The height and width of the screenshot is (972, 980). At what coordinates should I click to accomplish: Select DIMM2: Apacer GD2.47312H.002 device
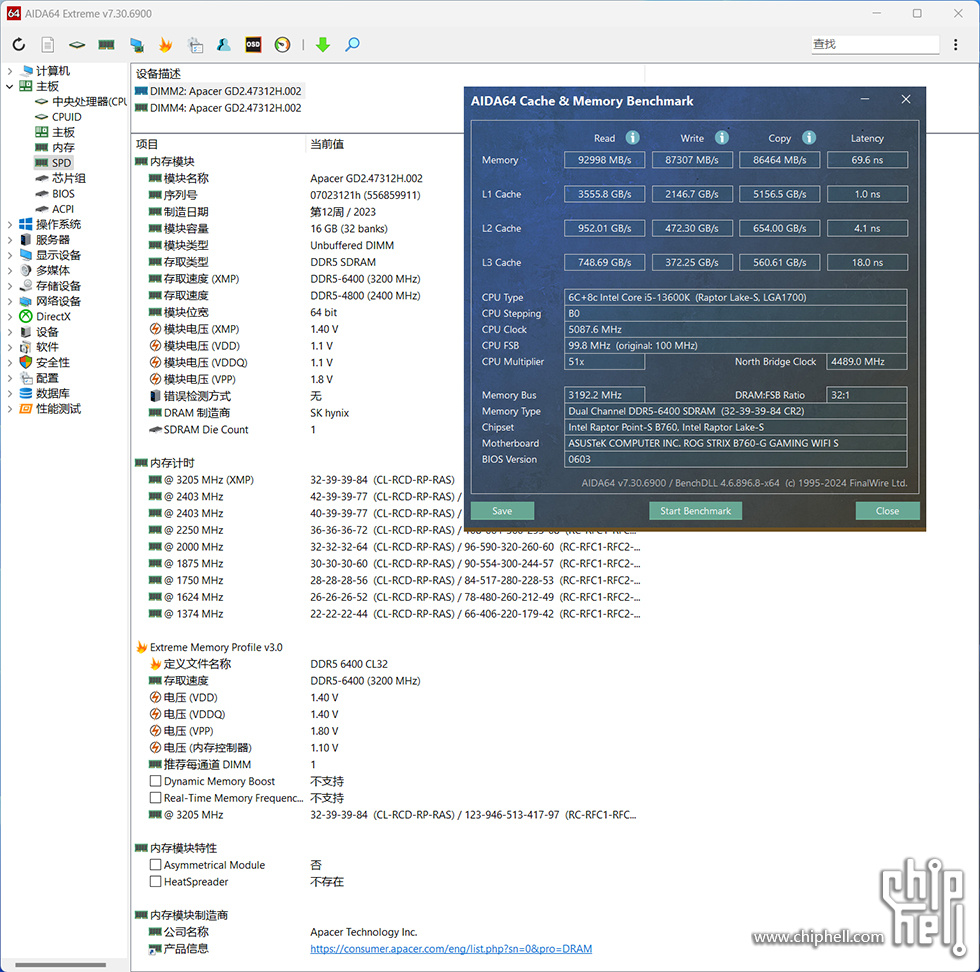tap(219, 91)
